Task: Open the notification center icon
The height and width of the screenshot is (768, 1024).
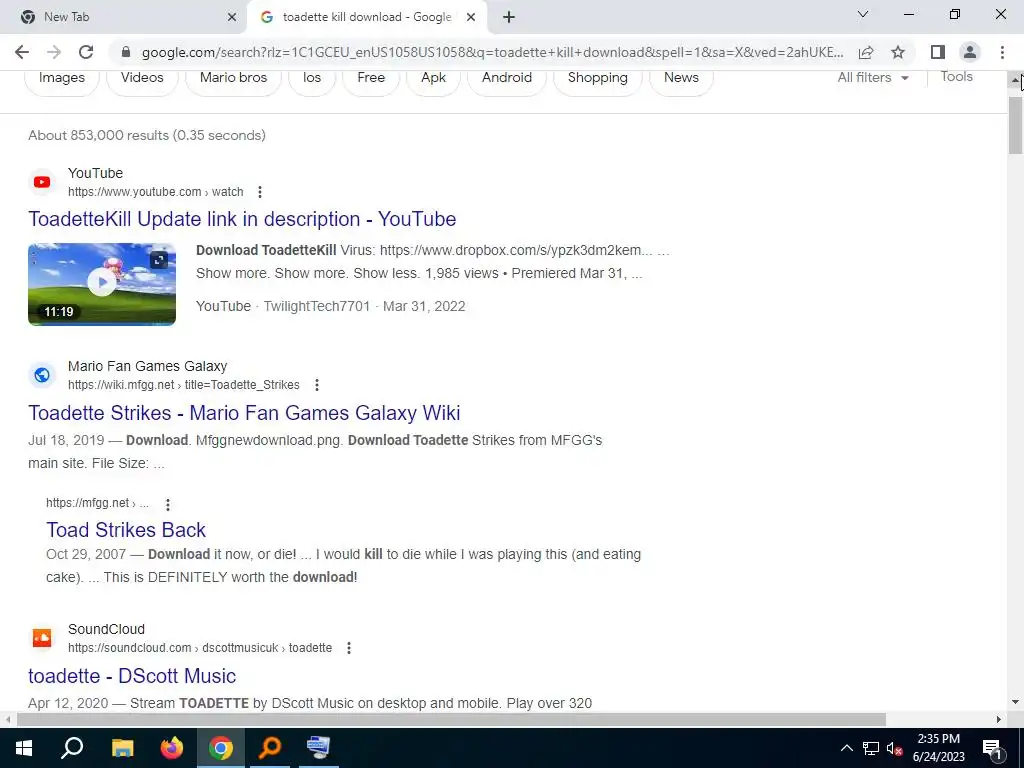Action: 992,748
